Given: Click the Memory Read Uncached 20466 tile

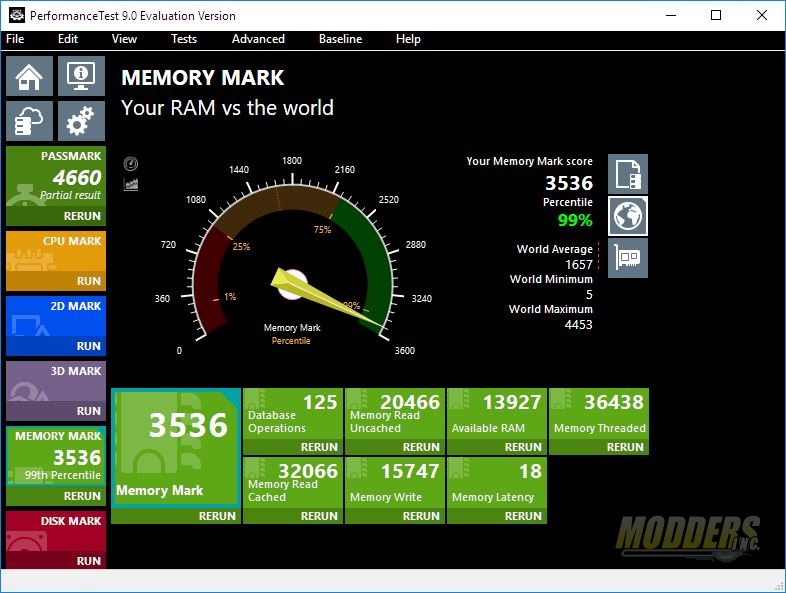Looking at the screenshot, I should tap(395, 414).
